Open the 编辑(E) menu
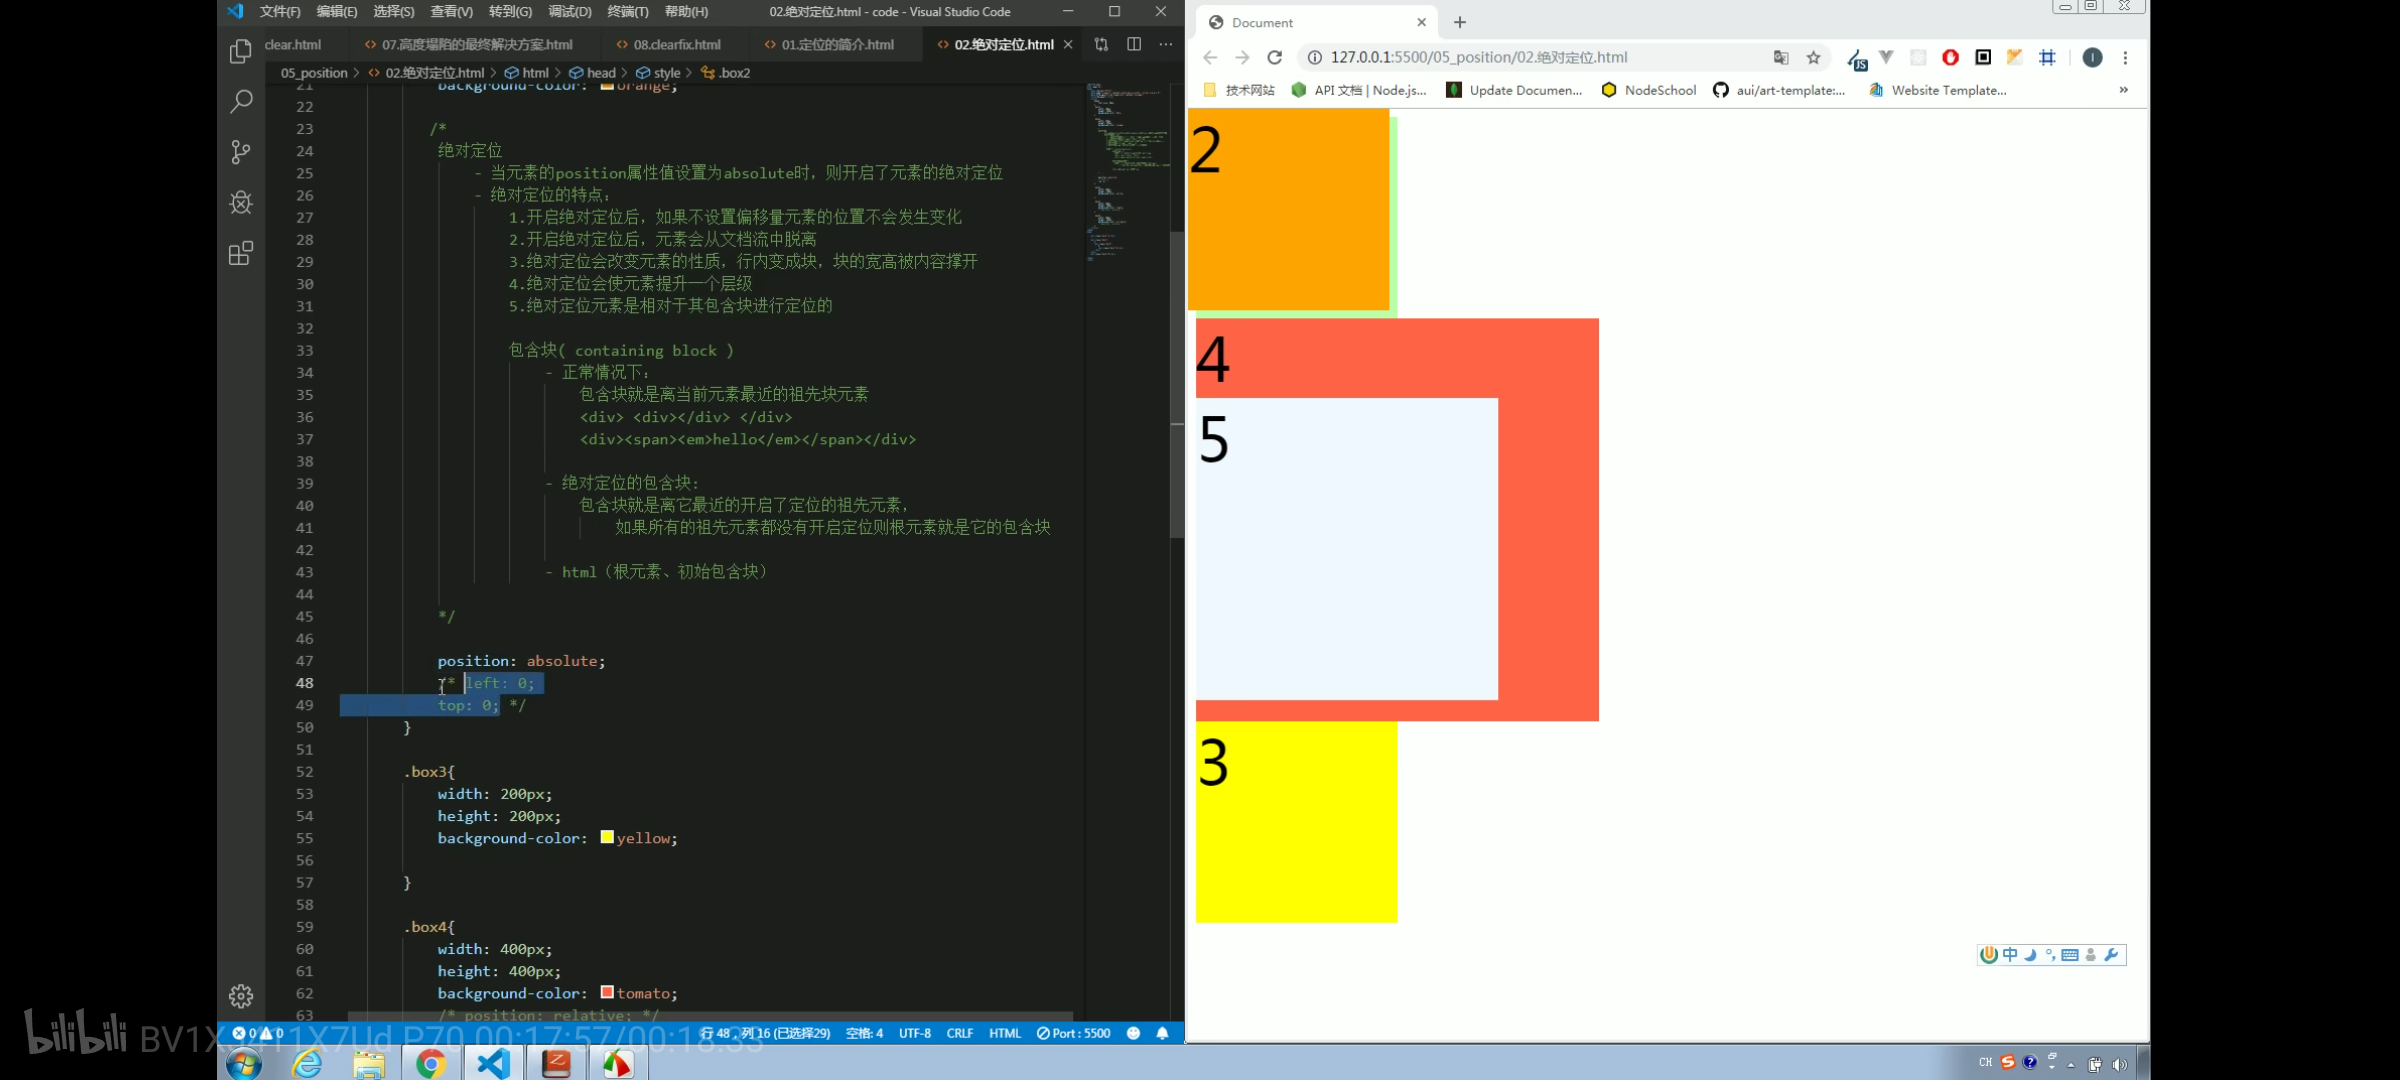Viewport: 2400px width, 1080px height. 337,12
